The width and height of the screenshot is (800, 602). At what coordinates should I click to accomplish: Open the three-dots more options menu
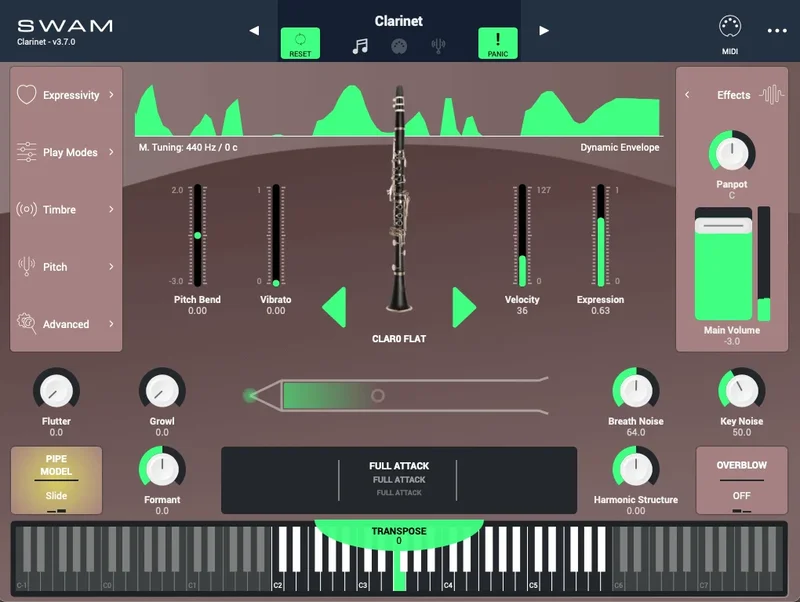coord(777,31)
